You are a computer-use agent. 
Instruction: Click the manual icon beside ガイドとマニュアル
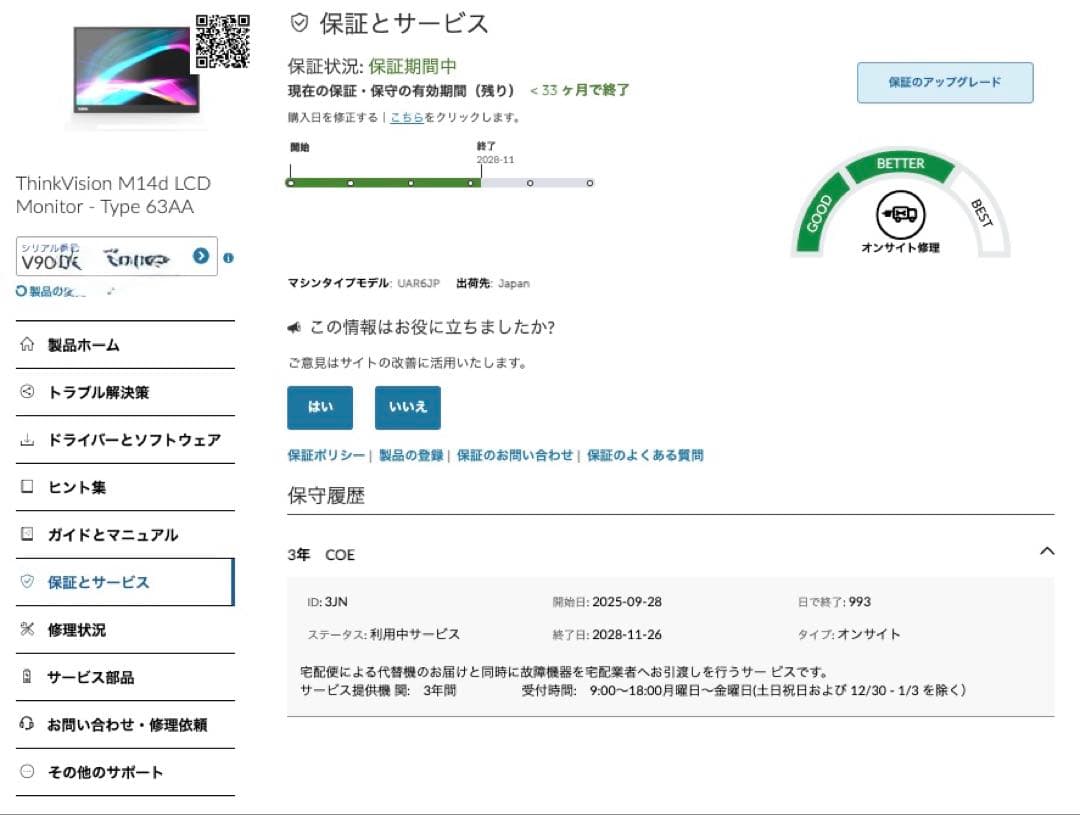[27, 534]
